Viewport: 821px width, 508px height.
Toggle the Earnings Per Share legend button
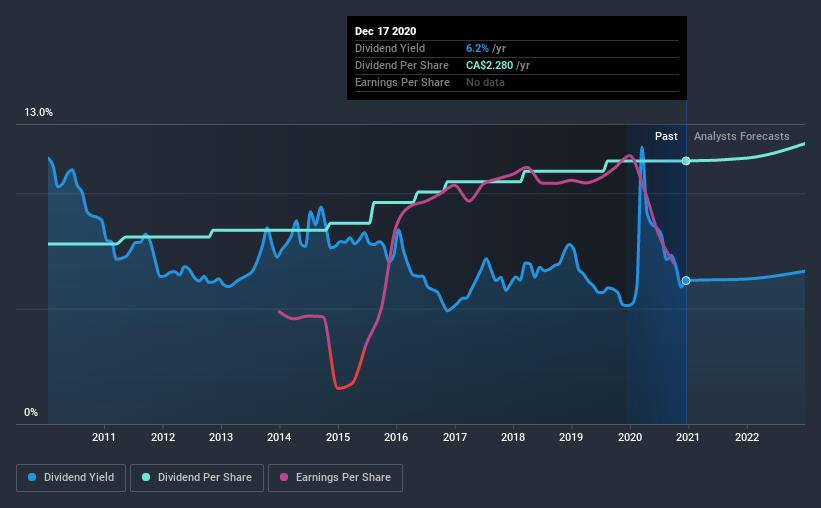click(335, 478)
